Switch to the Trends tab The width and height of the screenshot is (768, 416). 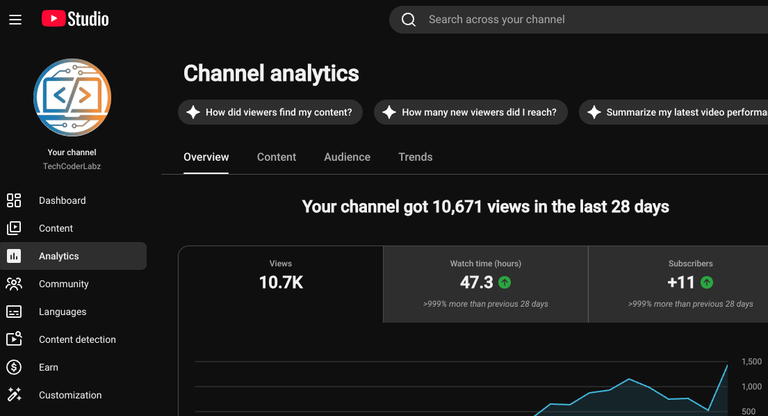coord(415,157)
